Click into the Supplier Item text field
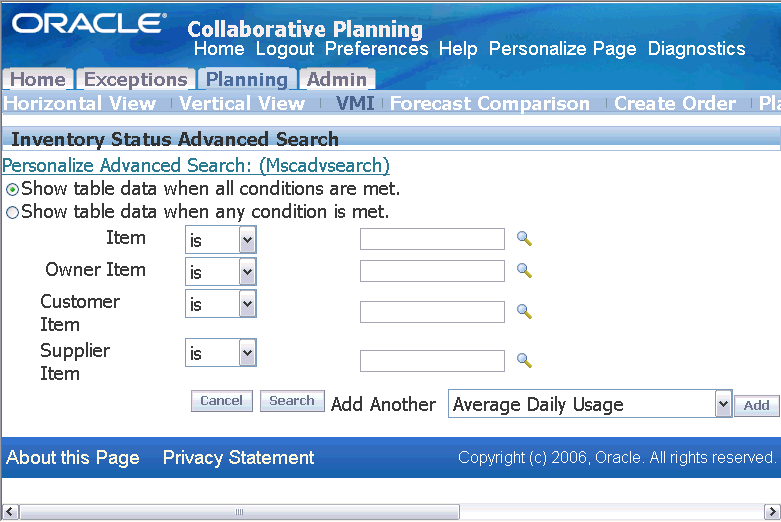Image resolution: width=781 pixels, height=522 pixels. coord(432,361)
